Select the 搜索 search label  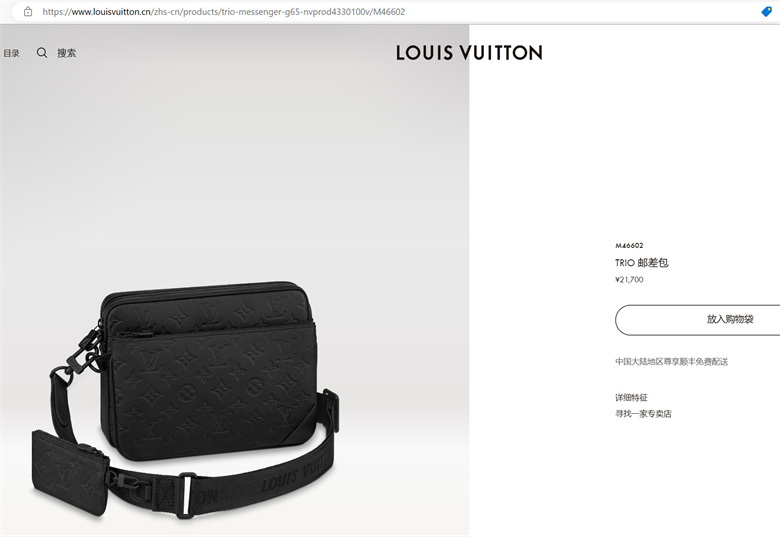click(67, 53)
